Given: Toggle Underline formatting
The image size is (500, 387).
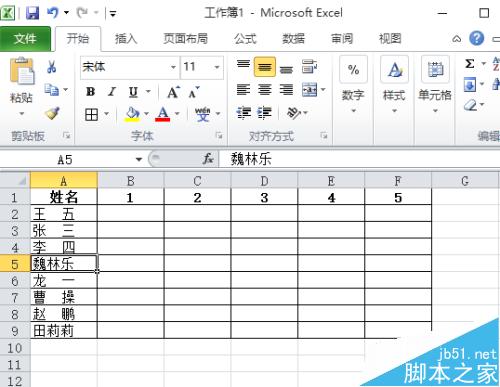Looking at the screenshot, I should coord(133,92).
